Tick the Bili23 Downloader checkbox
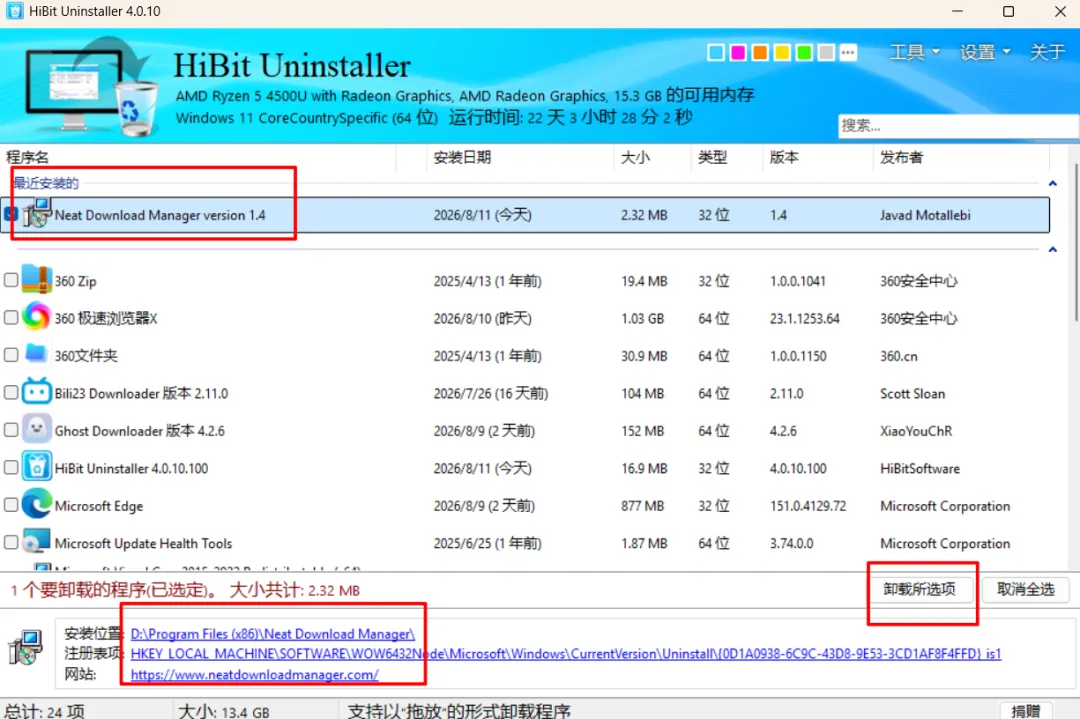The height and width of the screenshot is (719, 1080). (11, 393)
